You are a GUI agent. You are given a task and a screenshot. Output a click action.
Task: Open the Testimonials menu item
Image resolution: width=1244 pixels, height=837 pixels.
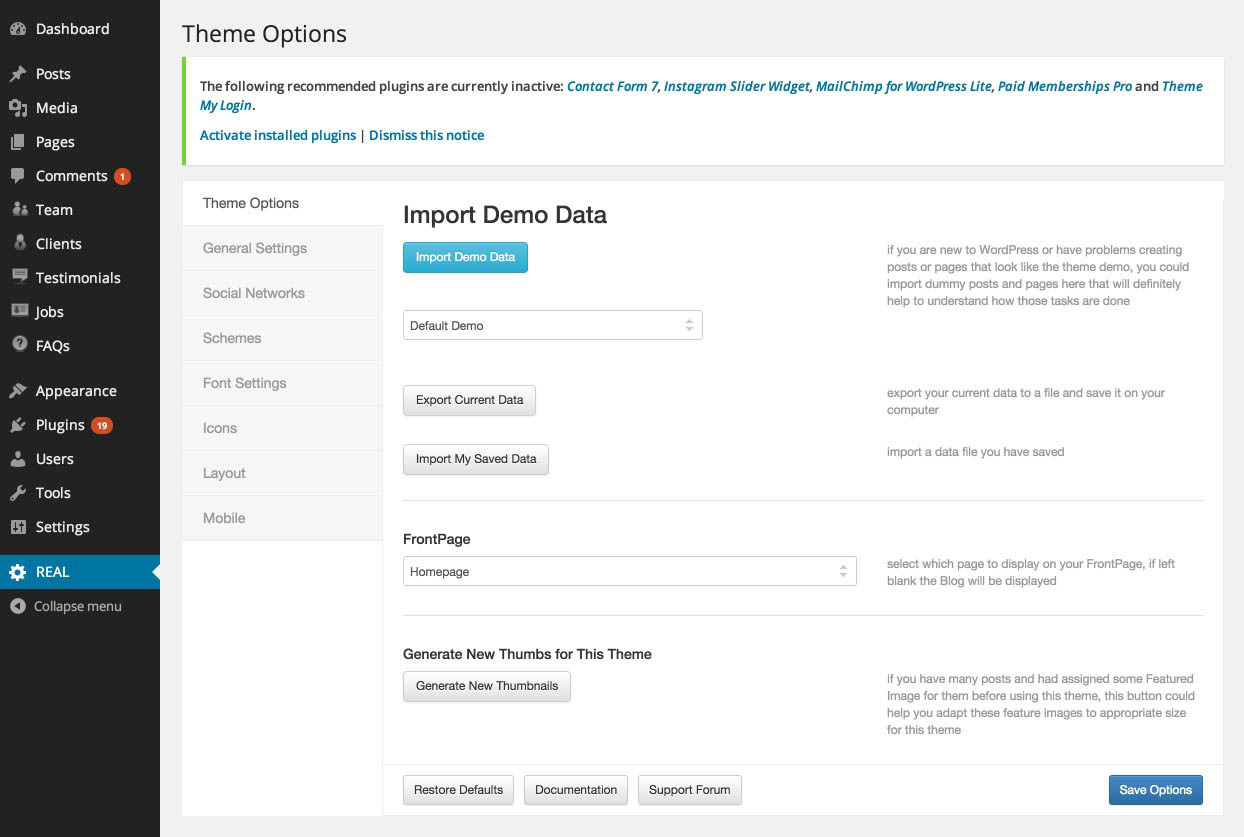[x=78, y=278]
